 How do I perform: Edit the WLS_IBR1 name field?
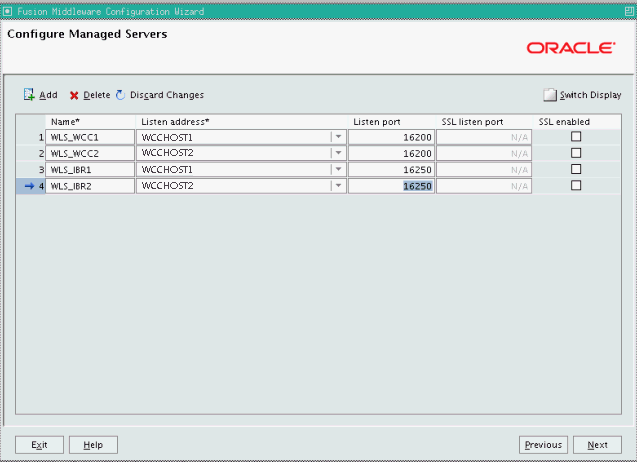[x=90, y=170]
